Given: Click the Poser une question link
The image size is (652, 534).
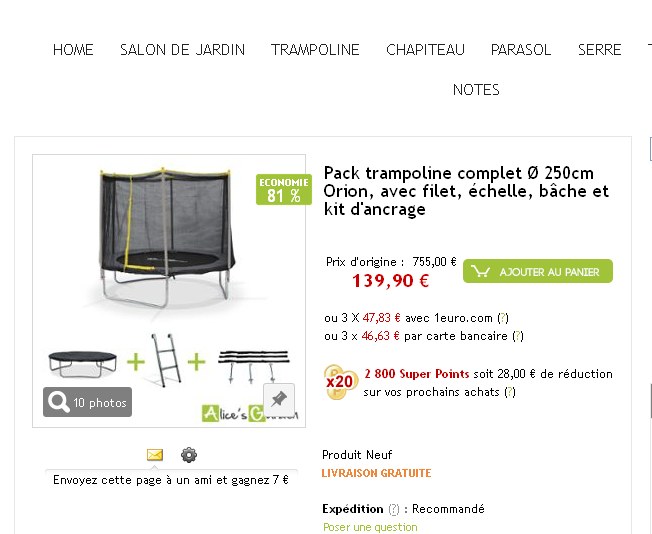Looking at the screenshot, I should [370, 527].
